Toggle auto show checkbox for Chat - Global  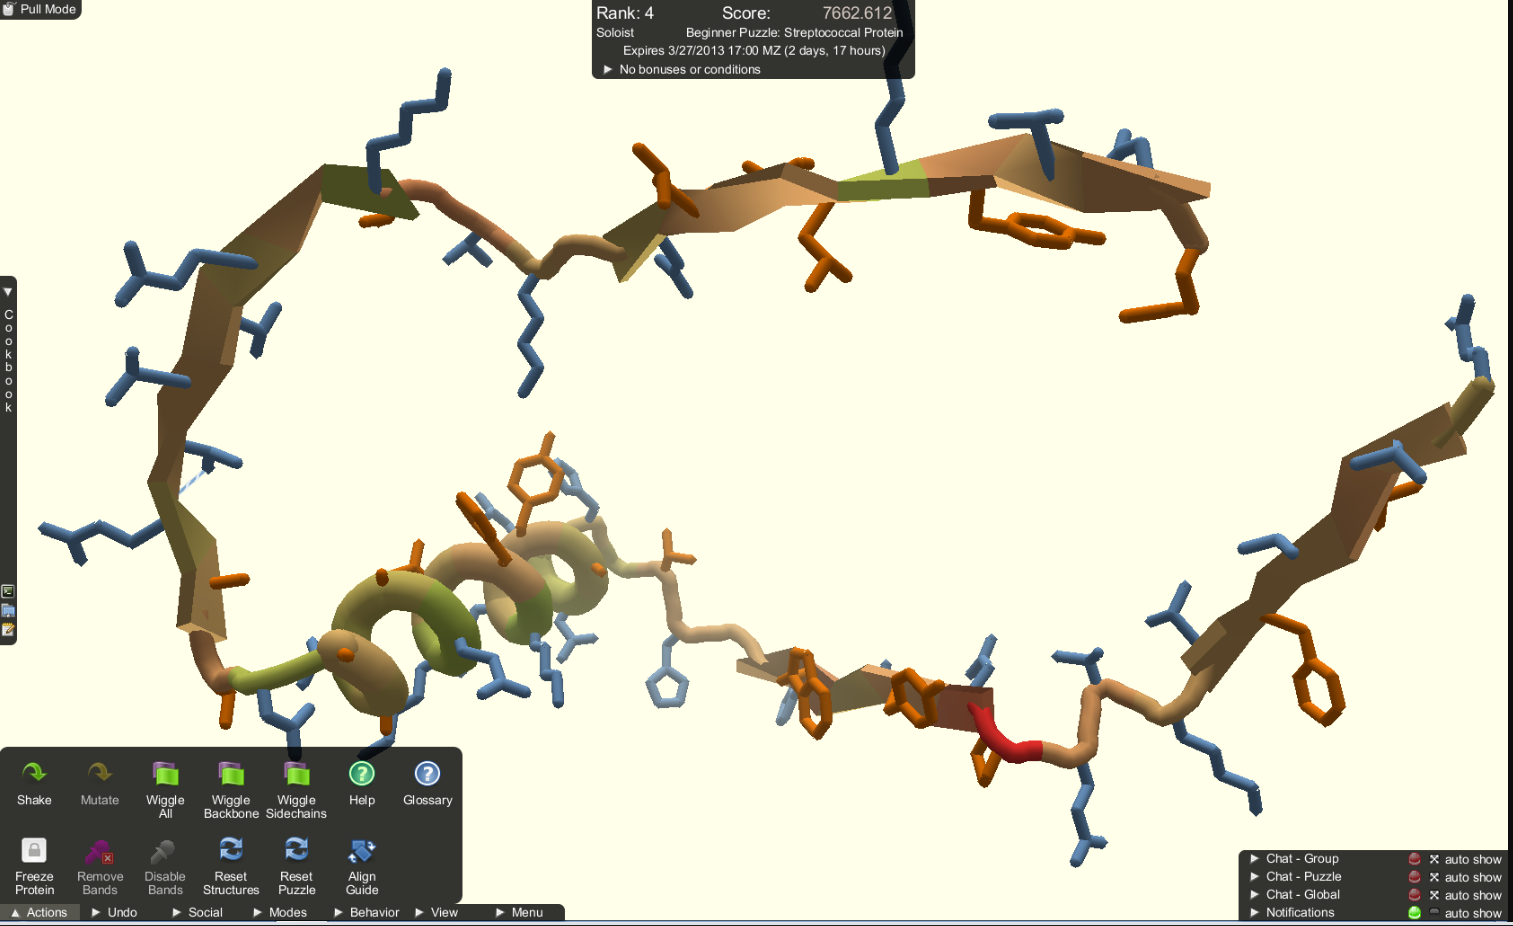click(1434, 895)
